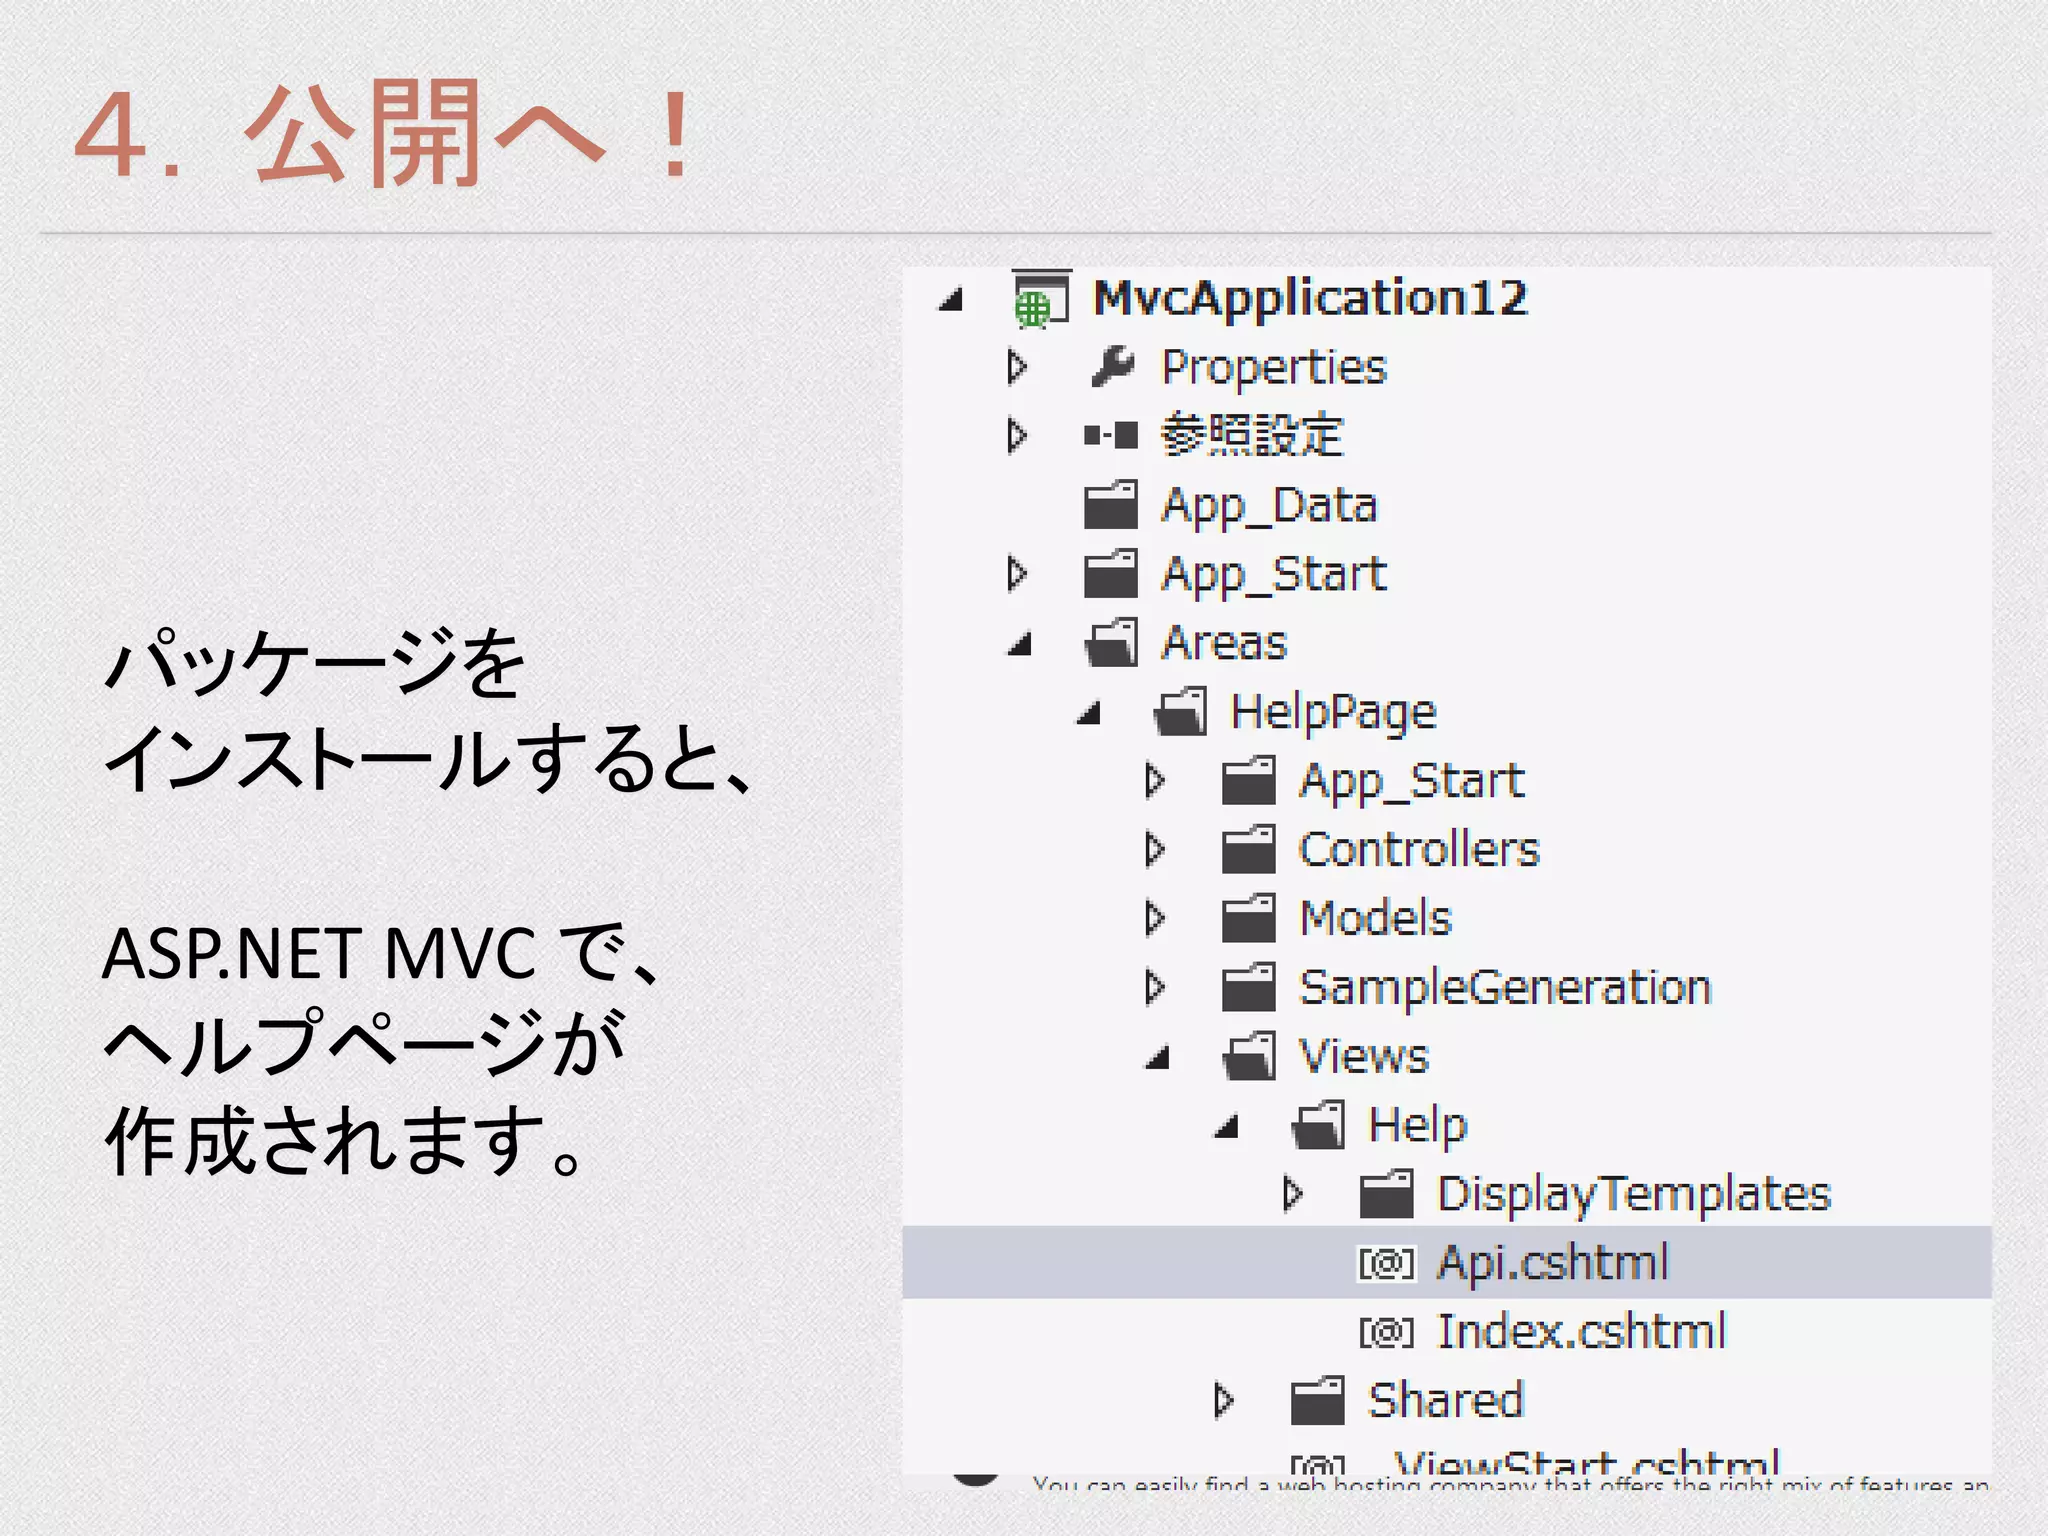Click the text ヘルプページが
The height and width of the screenshot is (1536, 2048).
pyautogui.click(x=364, y=1045)
